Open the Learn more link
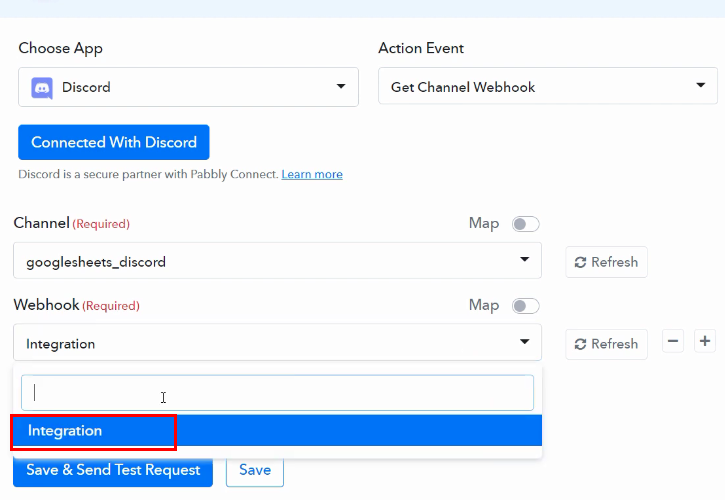Viewport: 725px width, 500px height. 312,174
